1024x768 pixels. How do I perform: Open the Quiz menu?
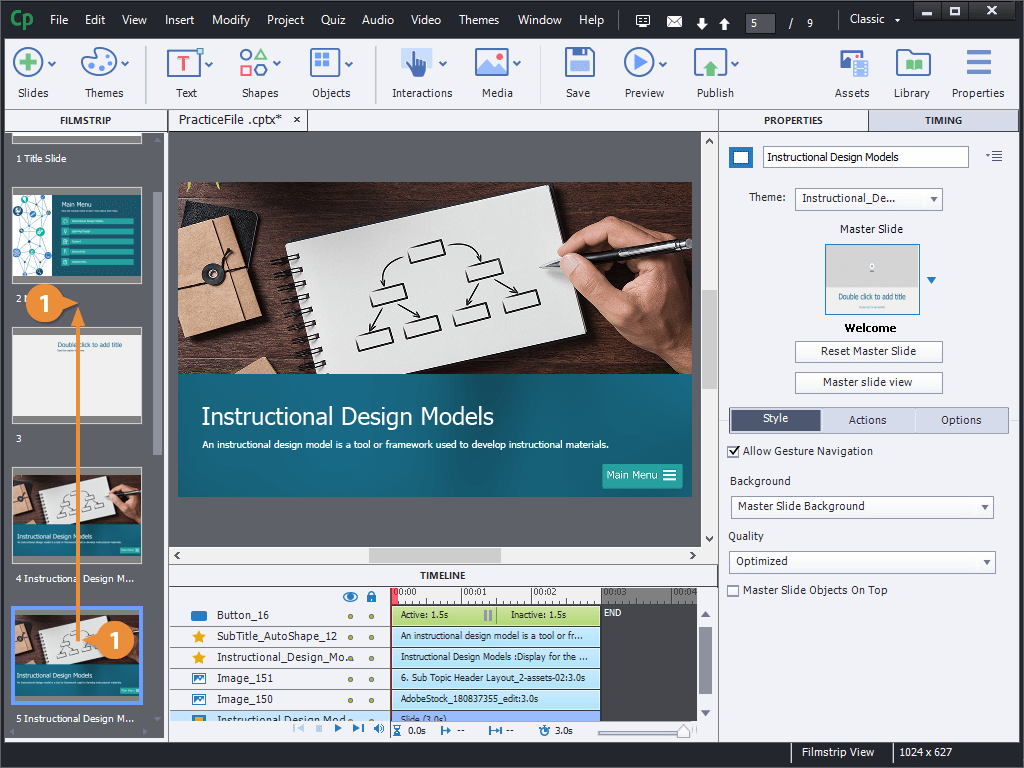[x=333, y=19]
